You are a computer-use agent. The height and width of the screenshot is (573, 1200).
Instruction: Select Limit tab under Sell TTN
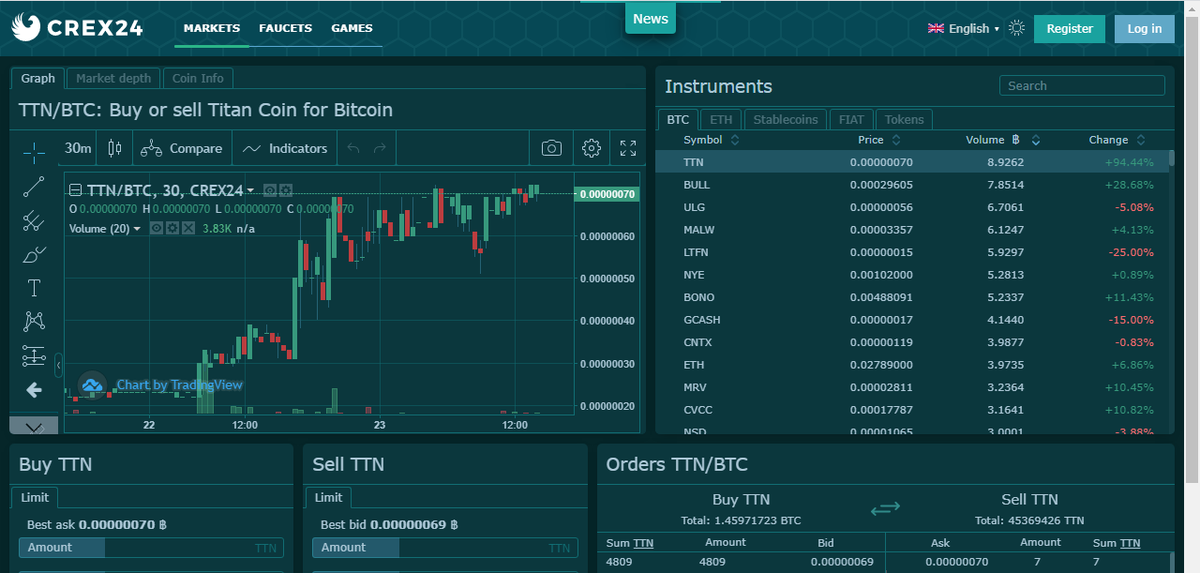pos(329,497)
